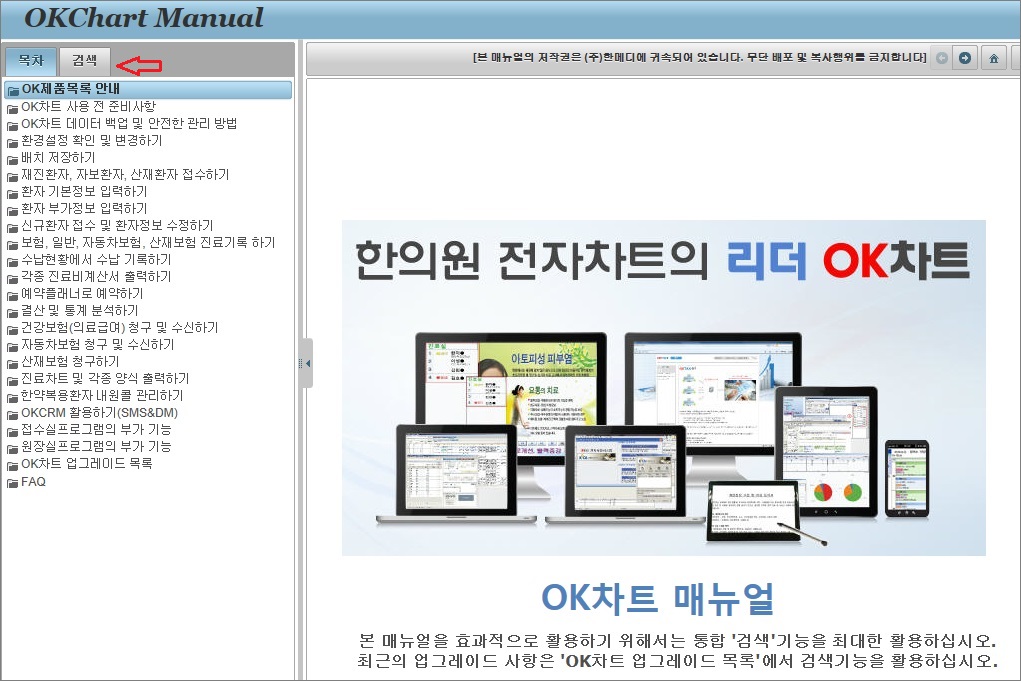Go forward with the right arrow button

pos(965,59)
